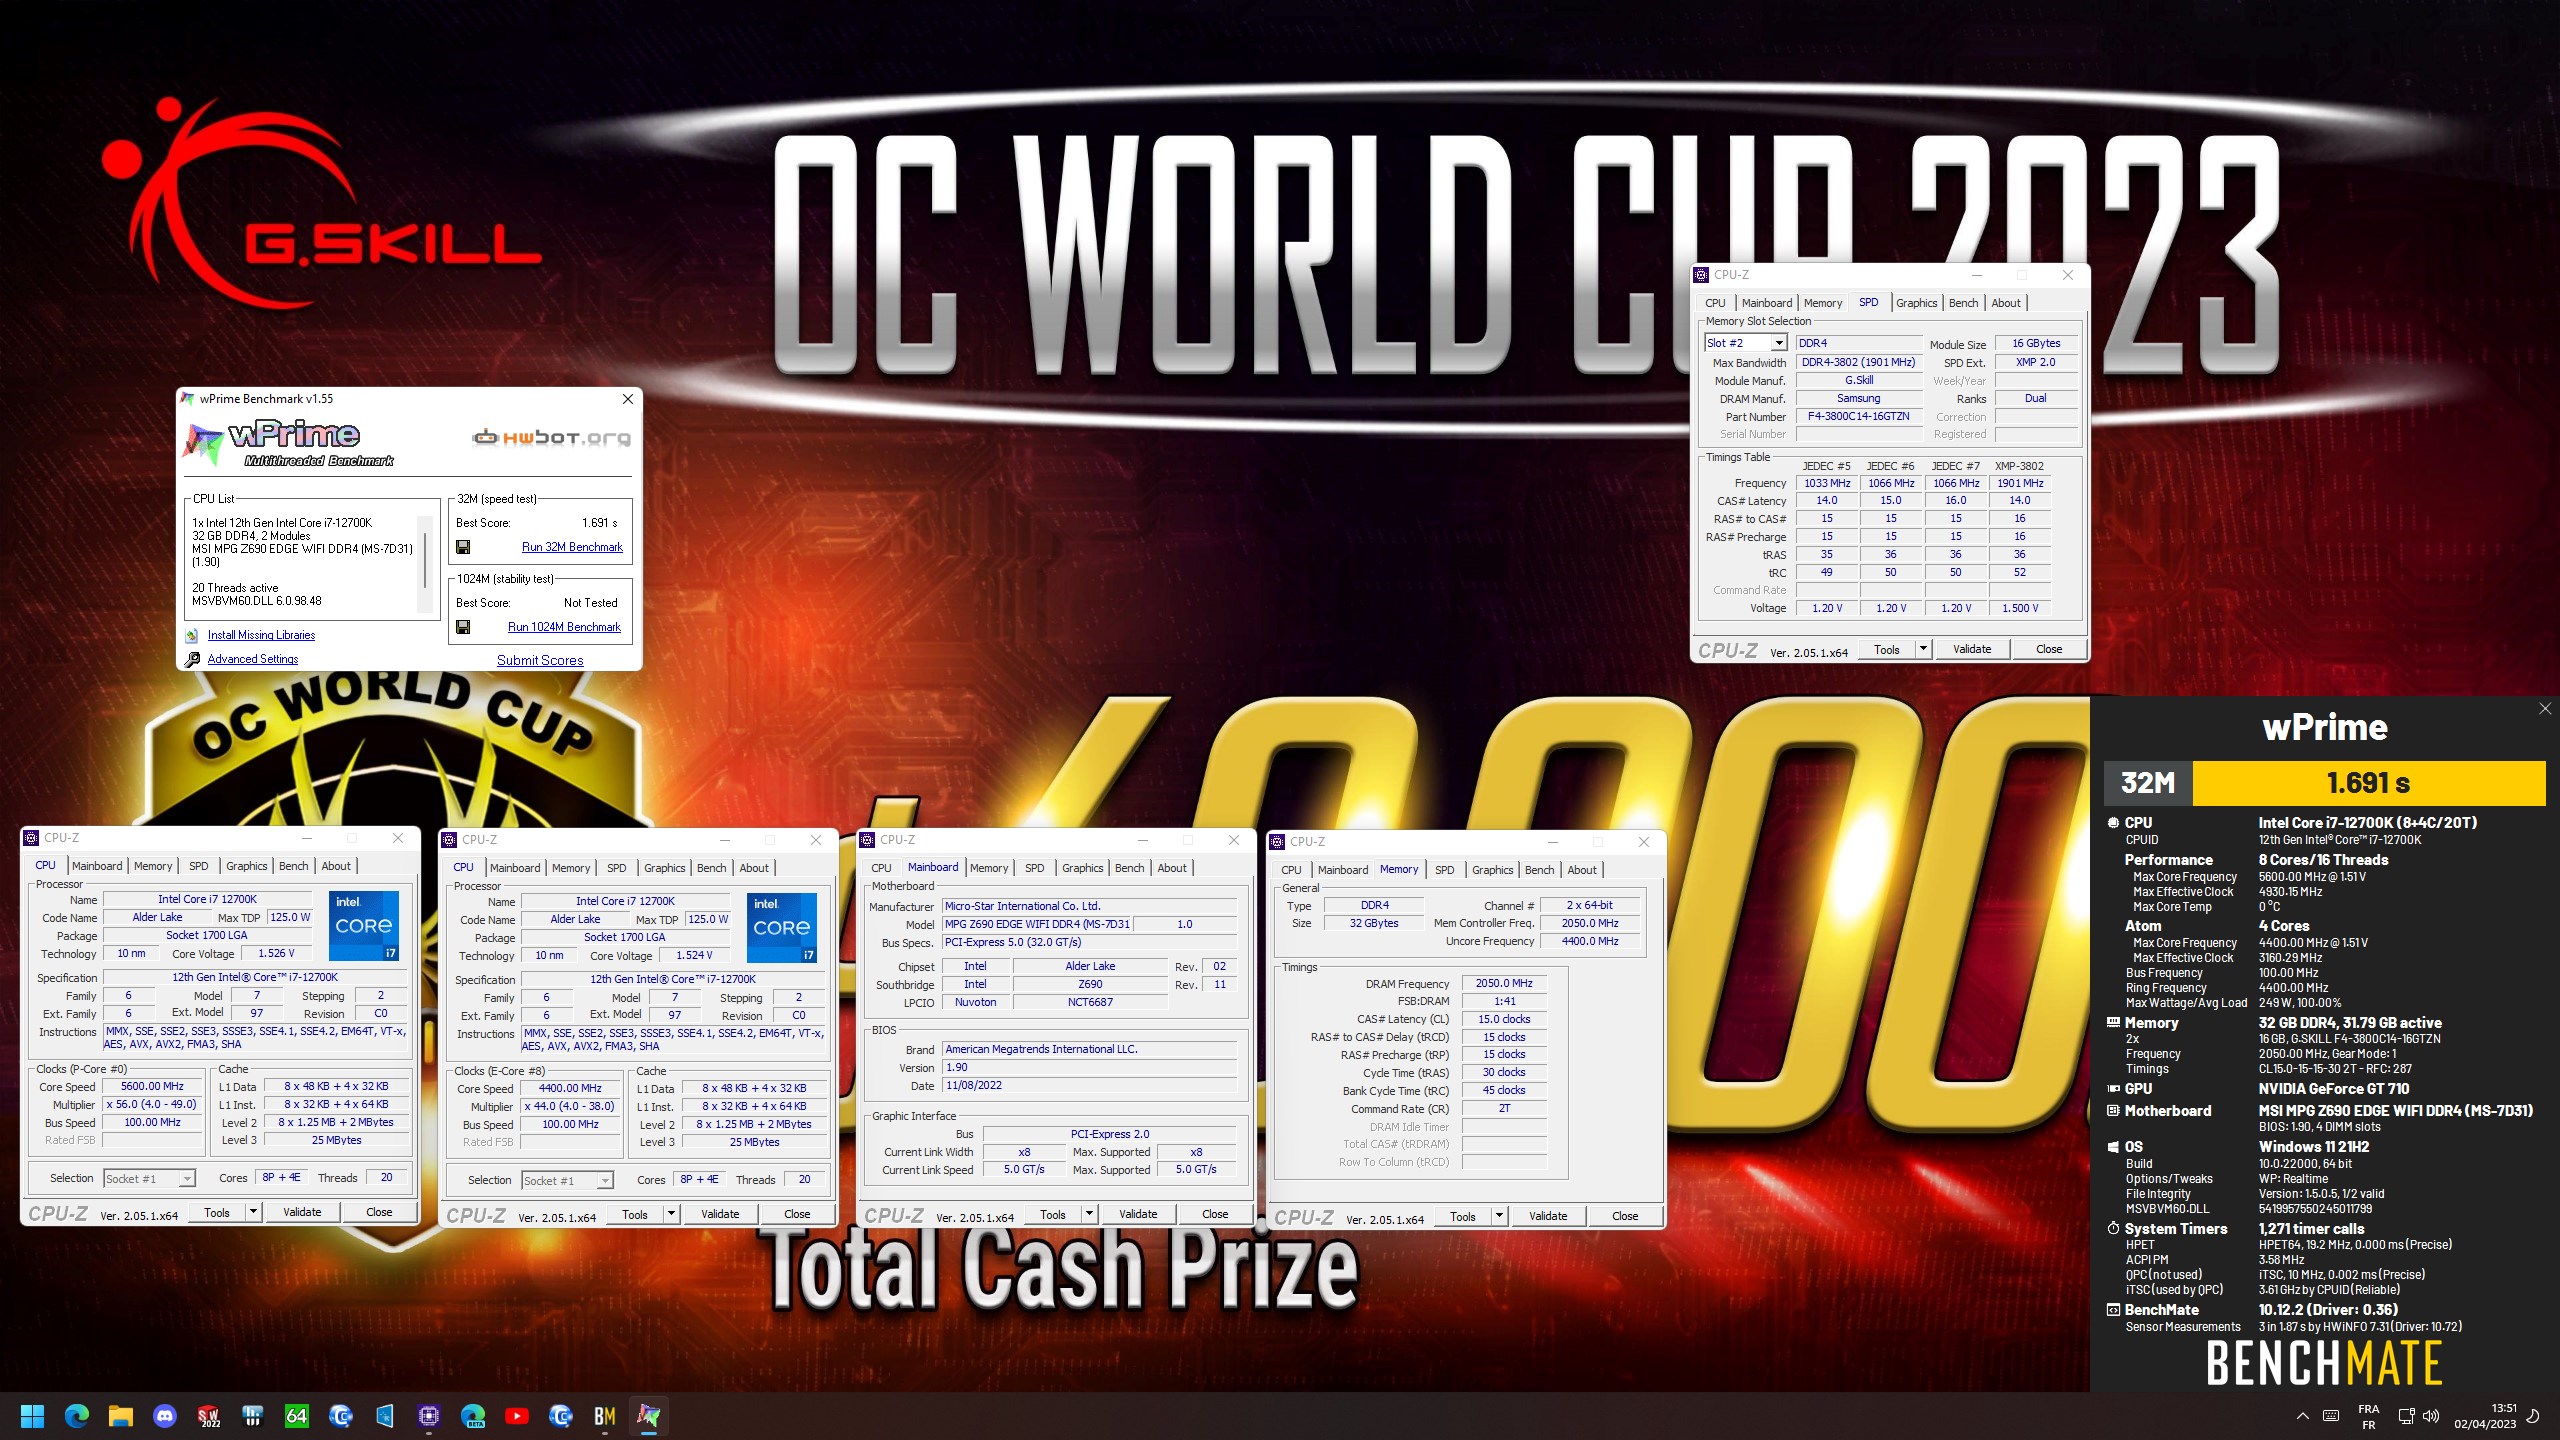Viewport: 2560px width, 1440px height.
Task: Open network status in system tray
Action: coord(2407,1416)
